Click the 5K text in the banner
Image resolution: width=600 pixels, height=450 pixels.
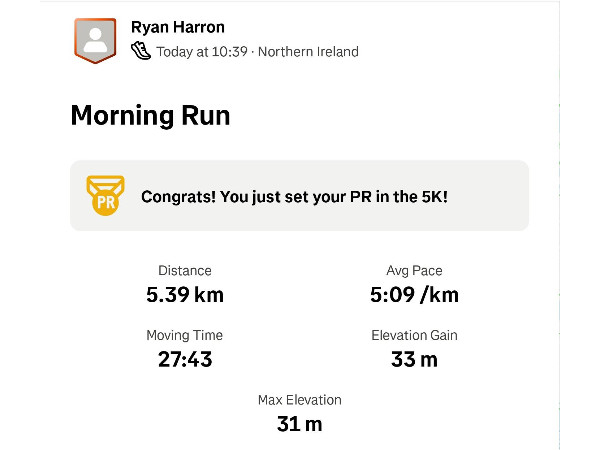click(x=428, y=197)
